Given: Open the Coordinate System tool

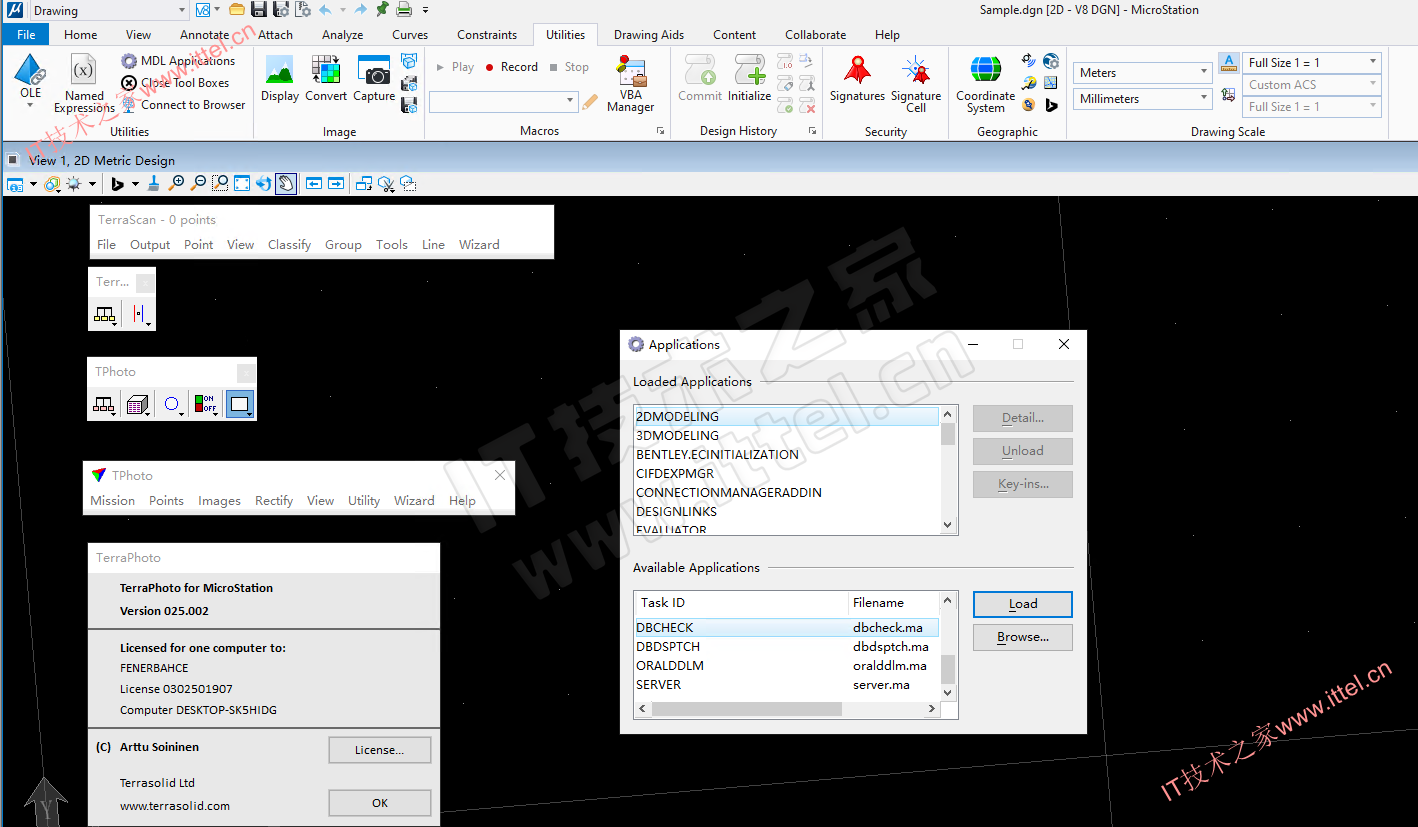Looking at the screenshot, I should [986, 84].
